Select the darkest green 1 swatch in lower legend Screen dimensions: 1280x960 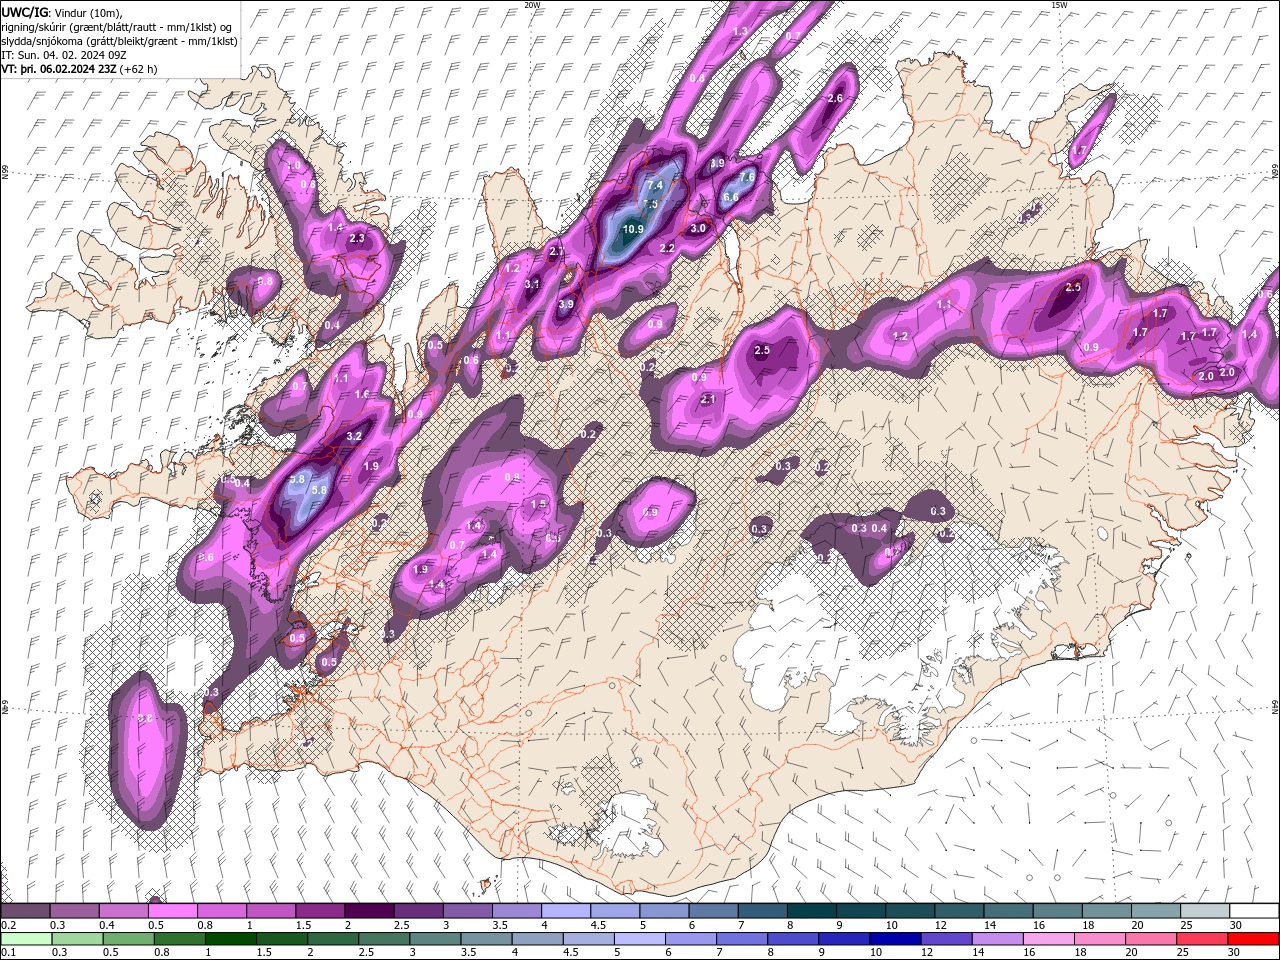click(230, 939)
